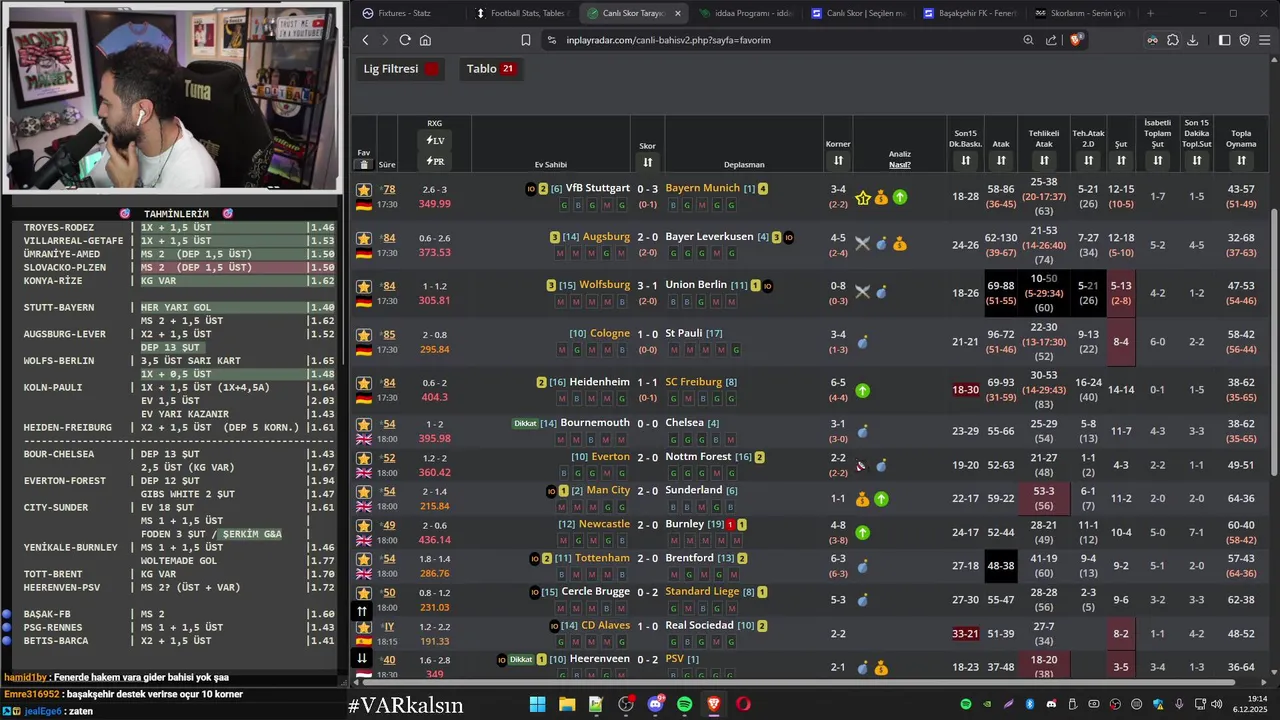
Task: Sort by Teh.Atak 2.D column
Action: [1088, 160]
